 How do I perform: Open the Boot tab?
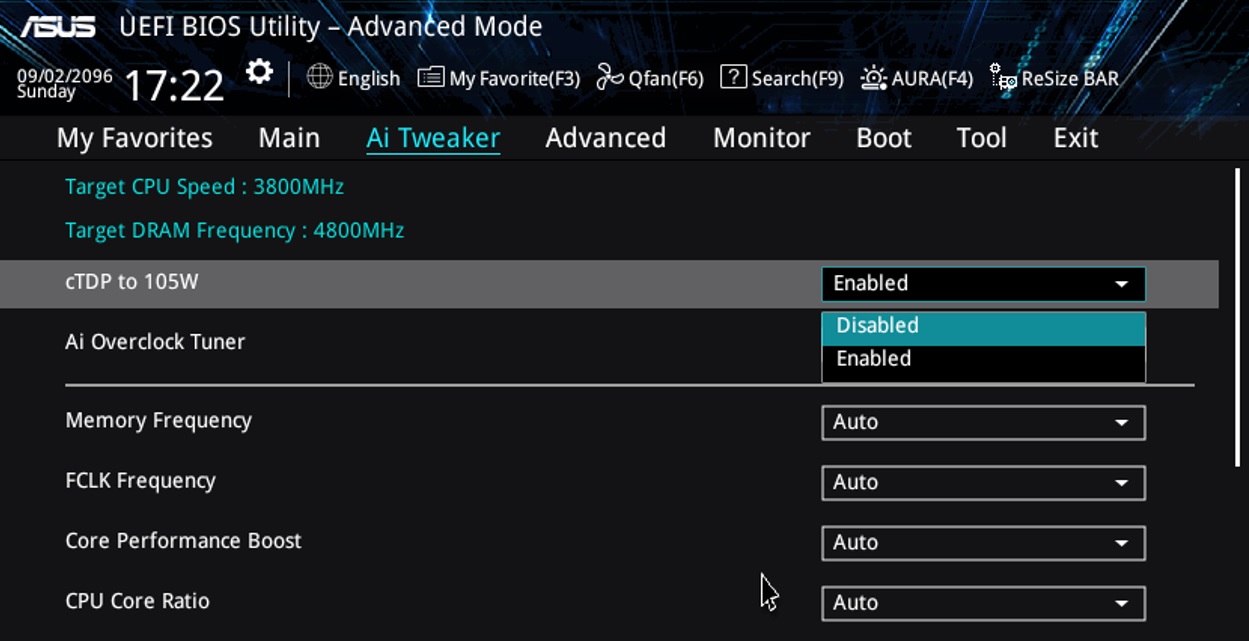(x=884, y=138)
